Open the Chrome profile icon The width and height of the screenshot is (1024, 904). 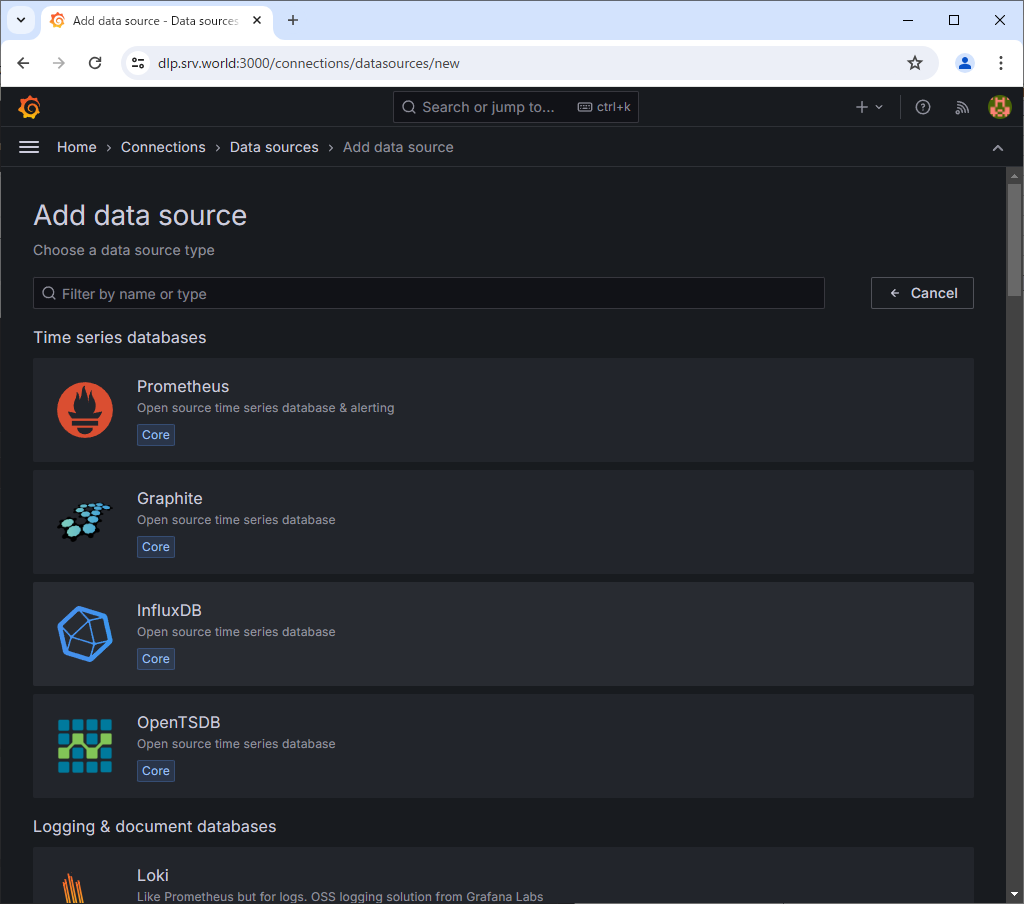coord(965,63)
